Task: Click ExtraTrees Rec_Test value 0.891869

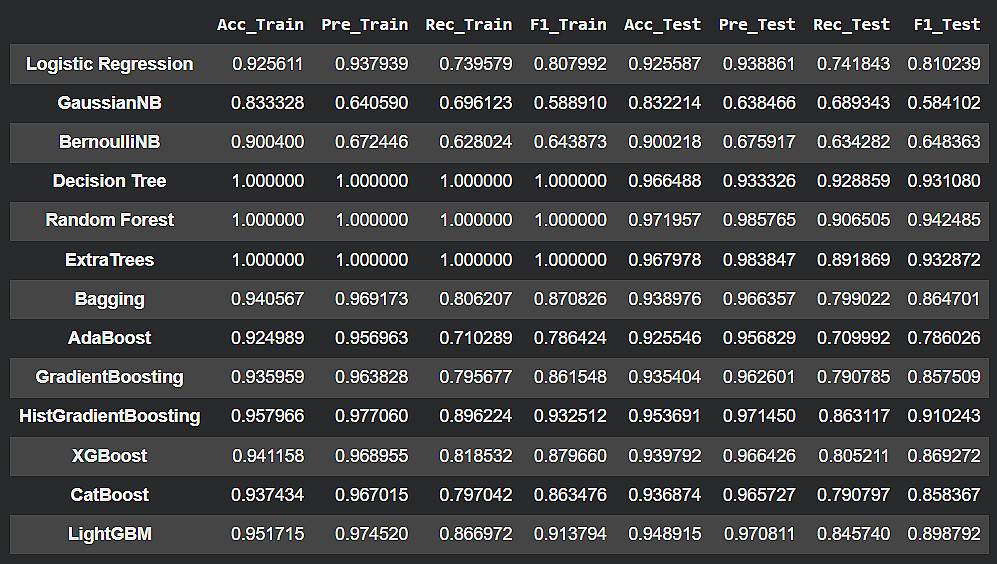Action: click(853, 260)
